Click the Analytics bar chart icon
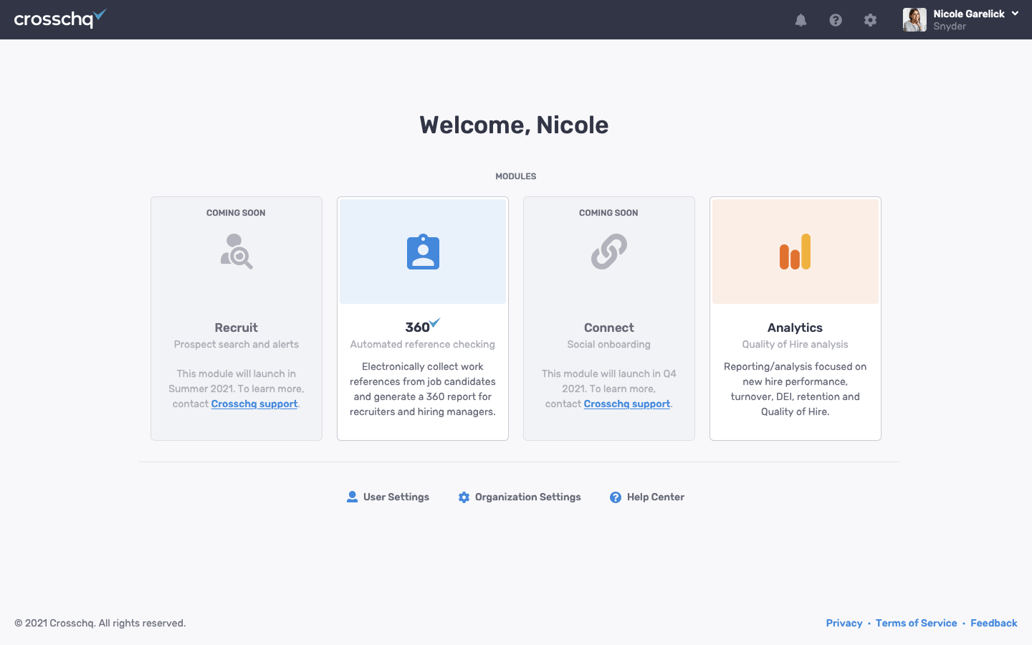Image resolution: width=1032 pixels, height=645 pixels. pyautogui.click(x=795, y=252)
